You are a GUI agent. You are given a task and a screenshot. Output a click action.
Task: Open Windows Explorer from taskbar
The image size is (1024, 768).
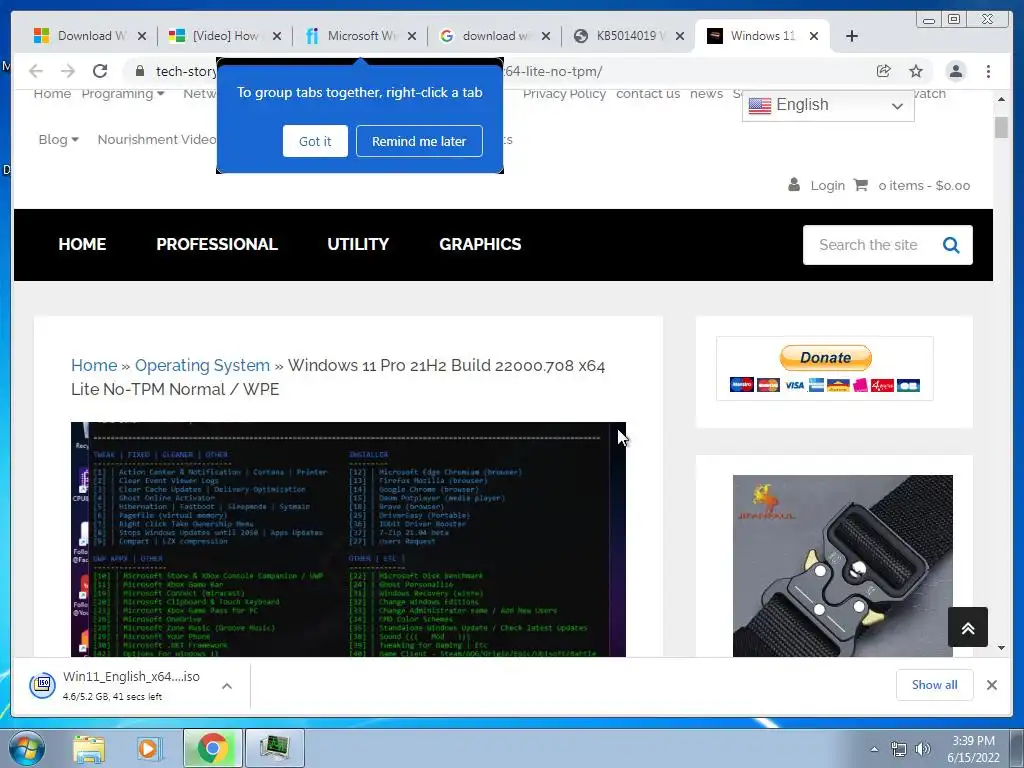click(x=88, y=748)
